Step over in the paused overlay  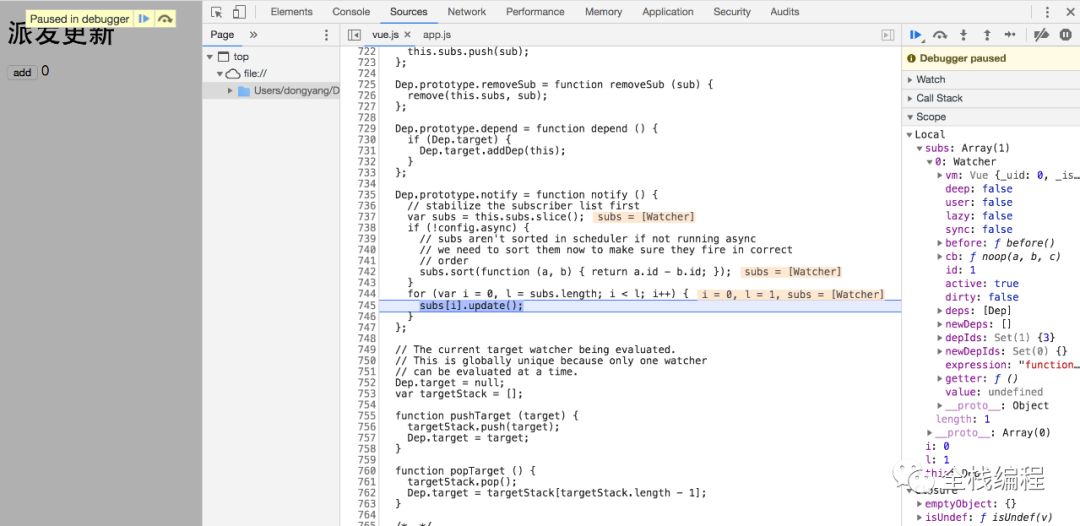[x=165, y=19]
